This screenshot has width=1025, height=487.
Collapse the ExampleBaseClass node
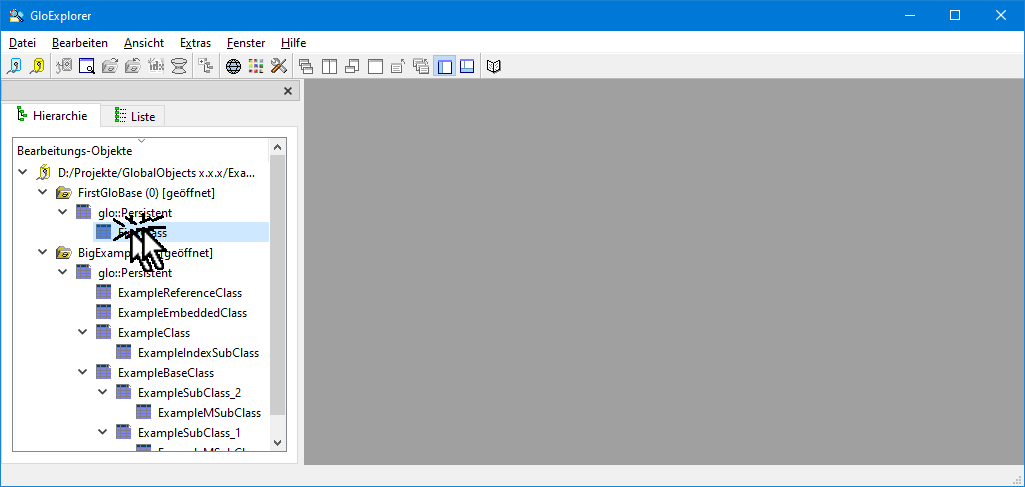[x=82, y=372]
